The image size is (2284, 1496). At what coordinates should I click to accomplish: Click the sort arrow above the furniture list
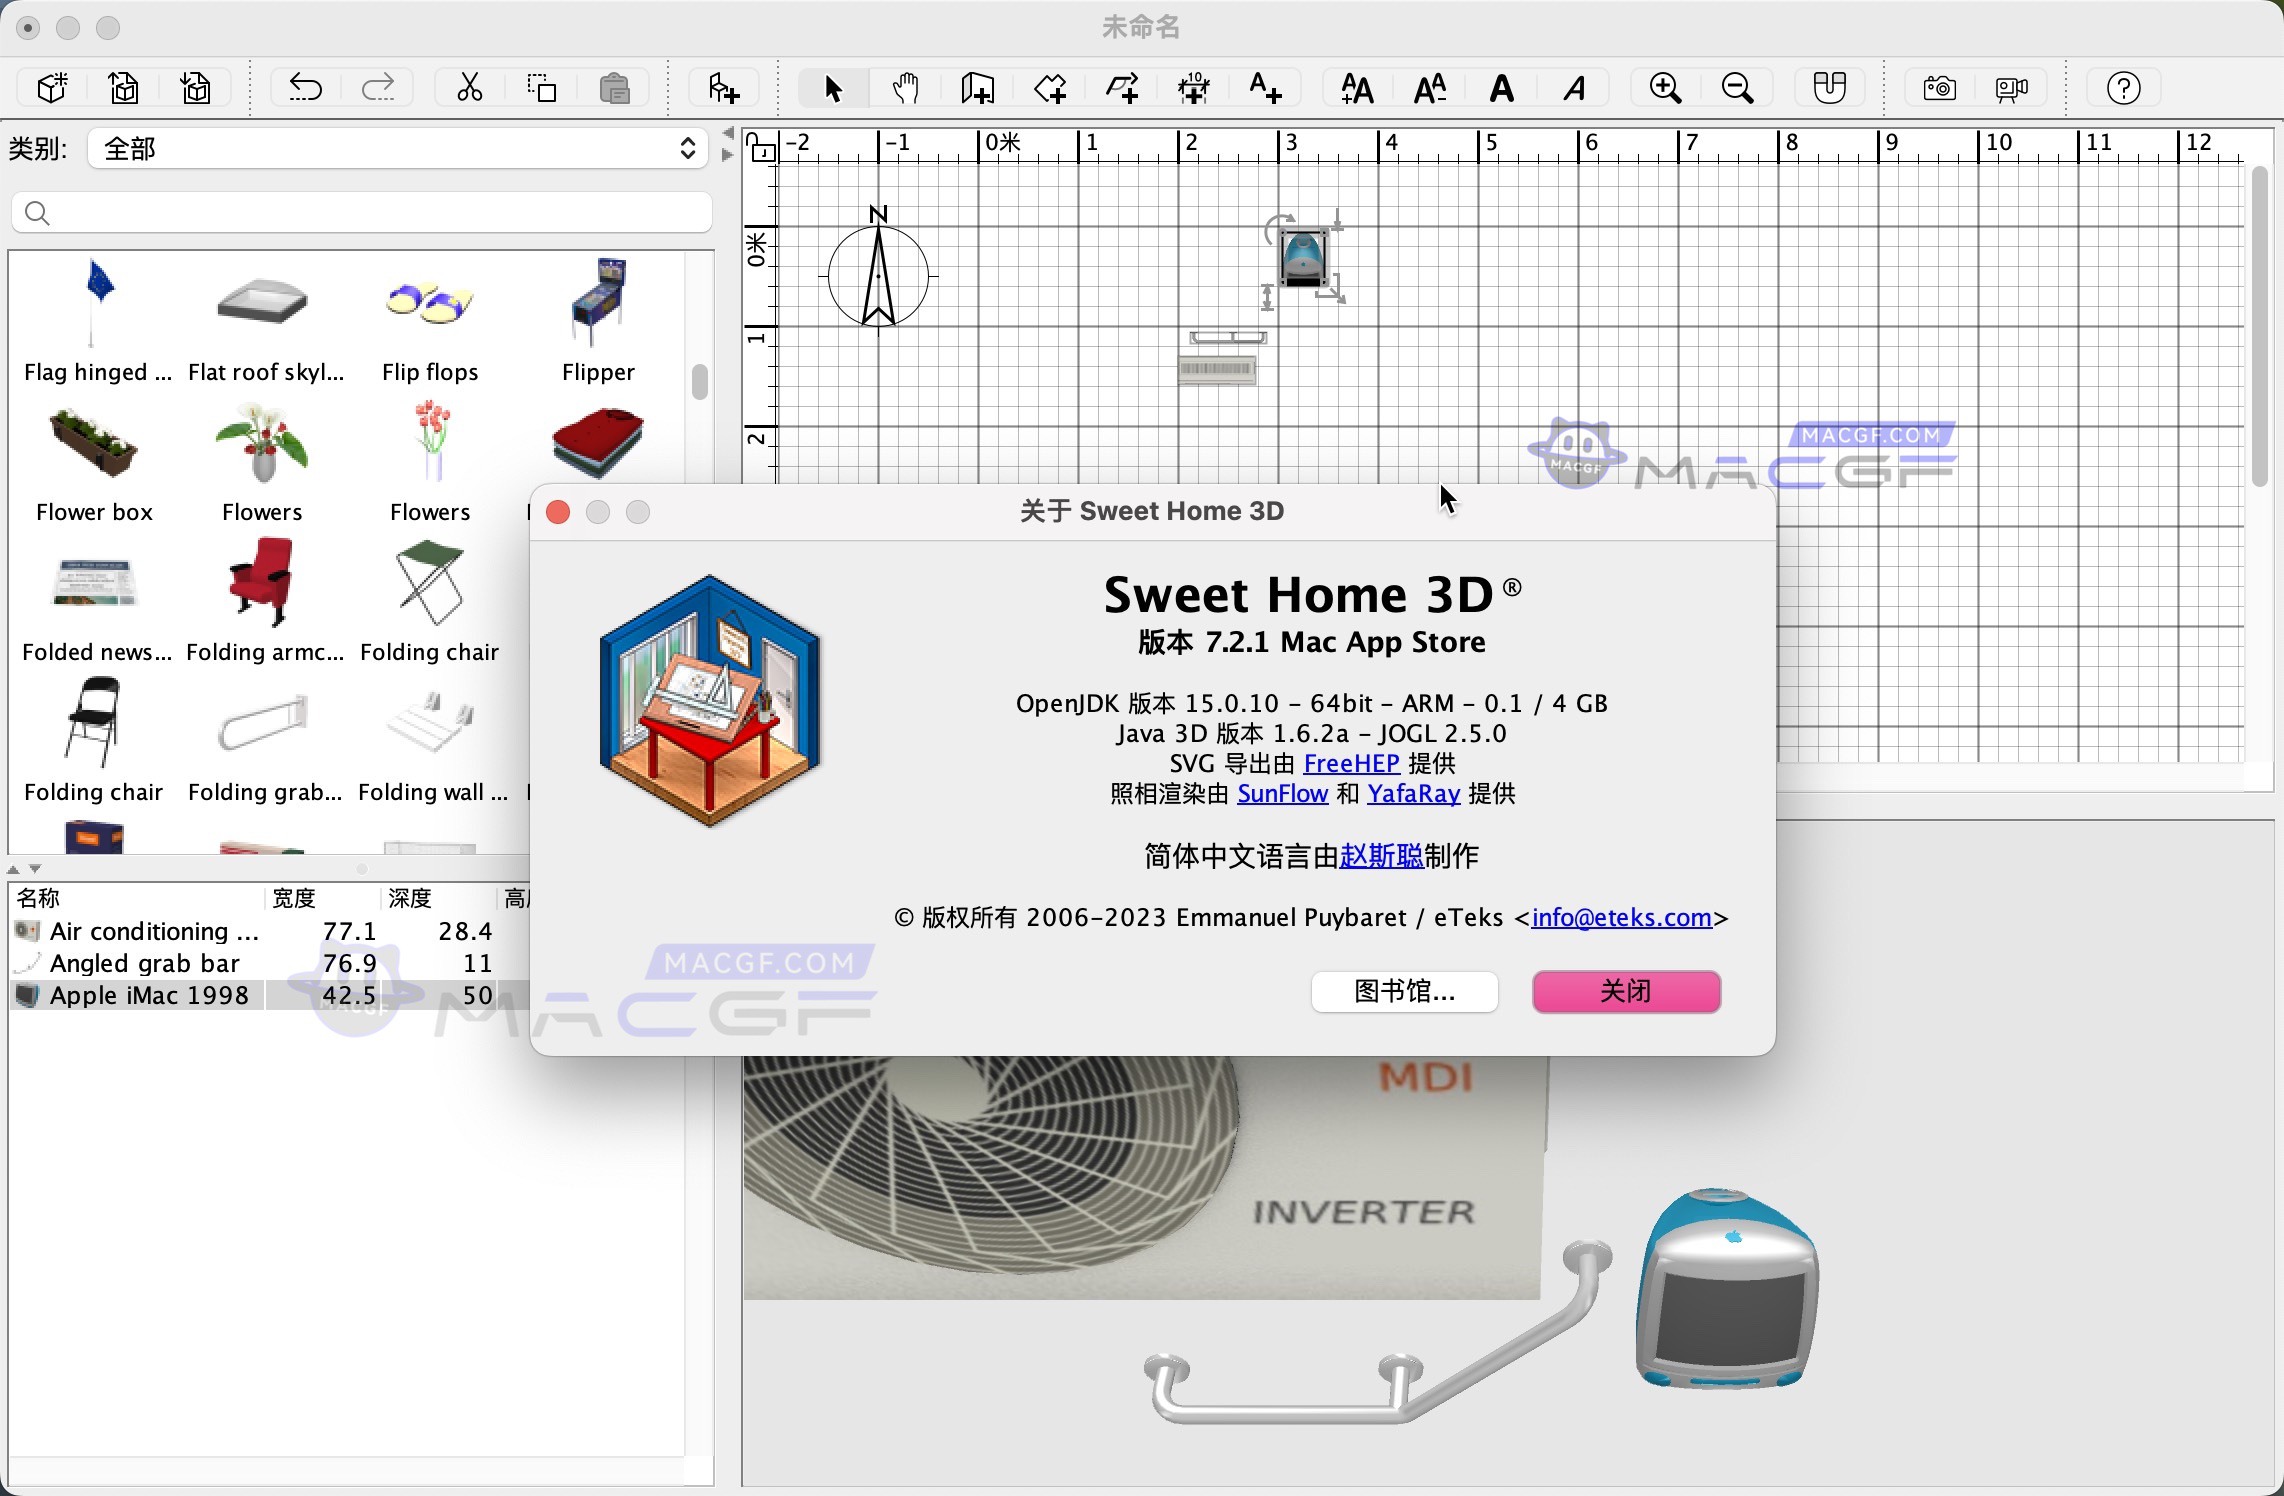tap(14, 868)
